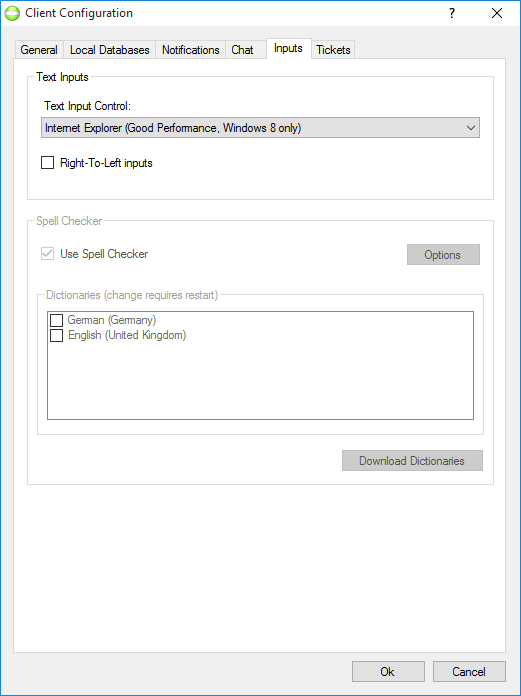Click the dropdown arrow of Text Input Control
The height and width of the screenshot is (696, 521).
(x=471, y=128)
